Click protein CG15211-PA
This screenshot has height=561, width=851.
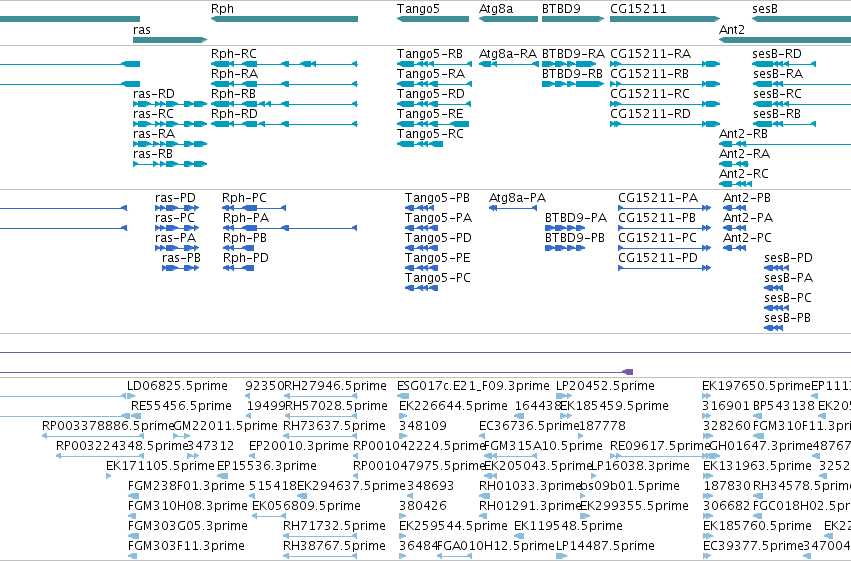(x=665, y=208)
